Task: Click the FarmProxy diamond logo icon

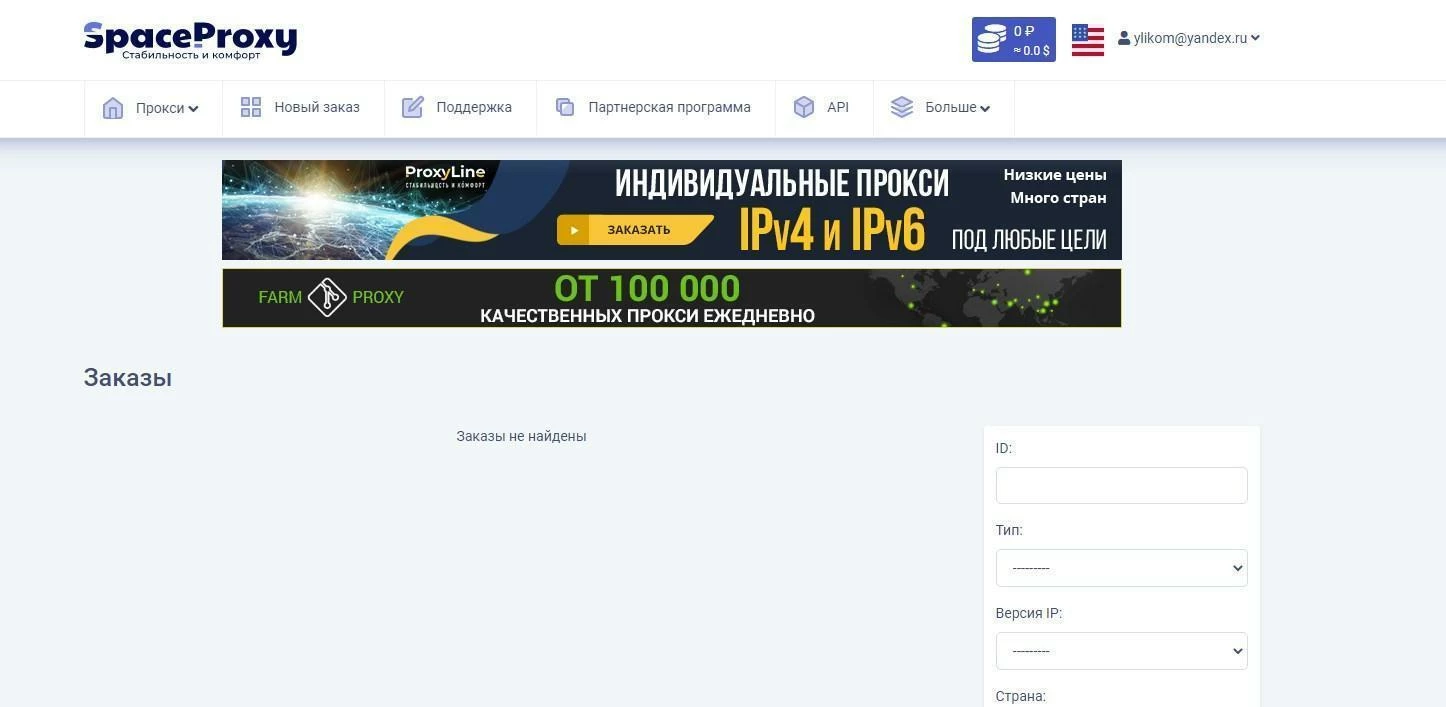Action: pyautogui.click(x=327, y=297)
